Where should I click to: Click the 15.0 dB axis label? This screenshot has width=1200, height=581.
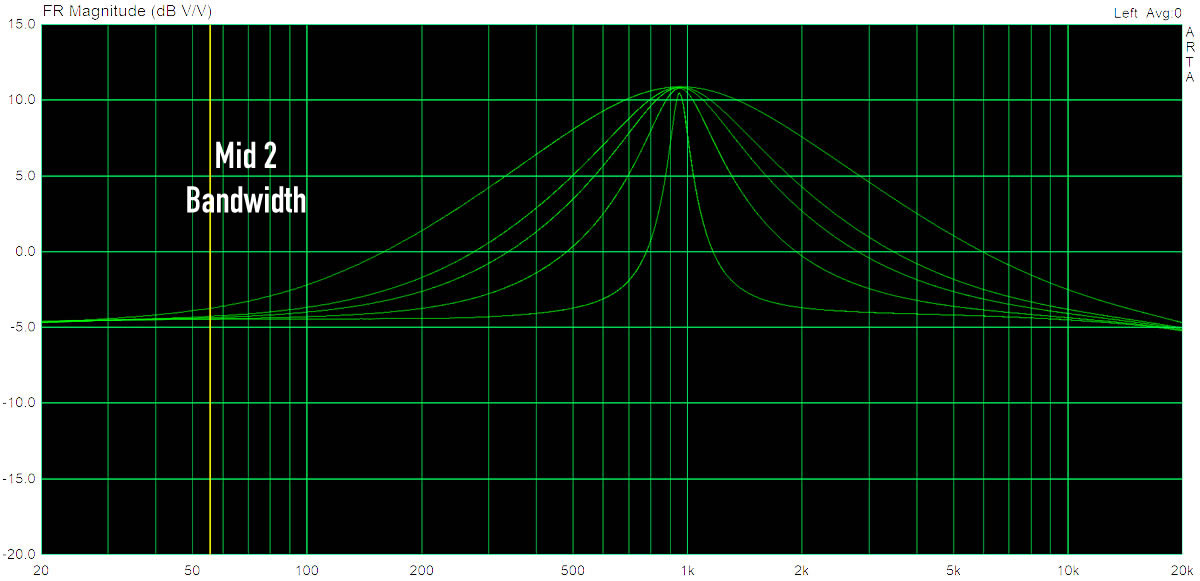(24, 25)
